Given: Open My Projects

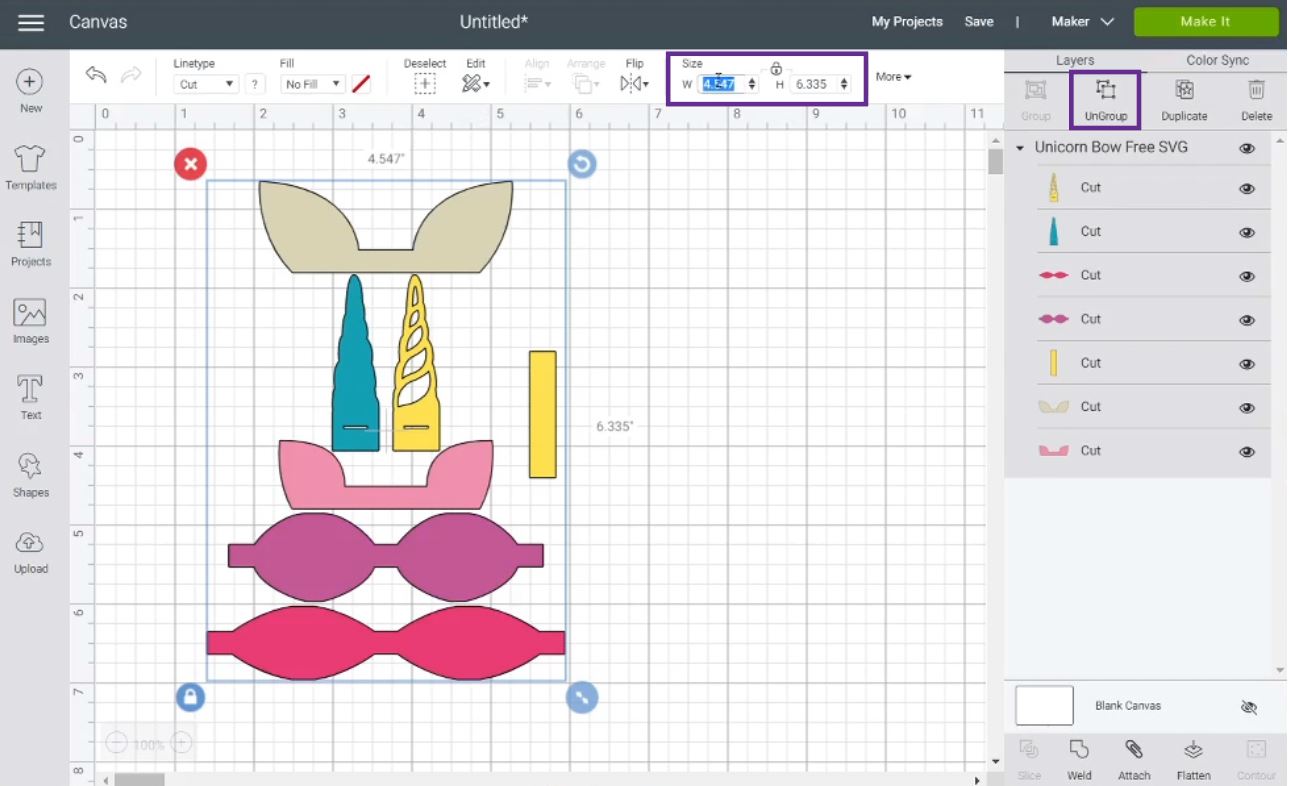Looking at the screenshot, I should 907,22.
